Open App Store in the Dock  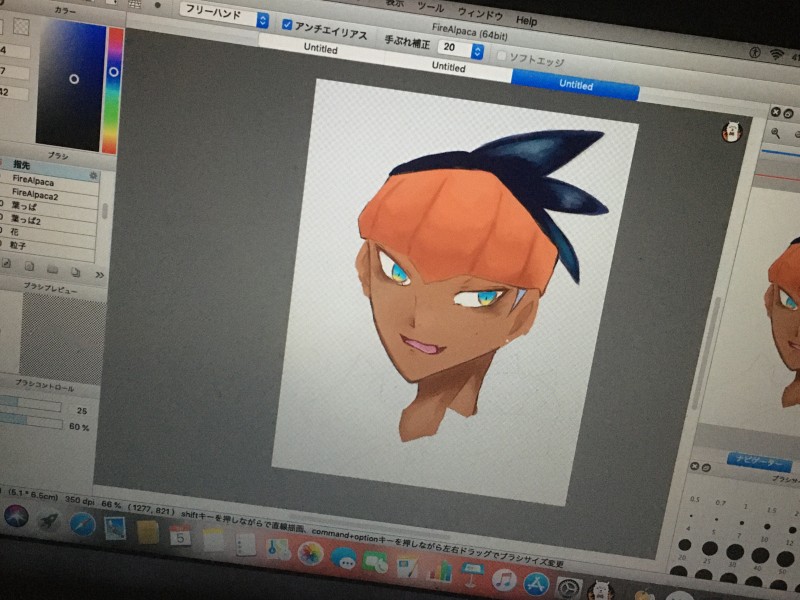click(536, 584)
